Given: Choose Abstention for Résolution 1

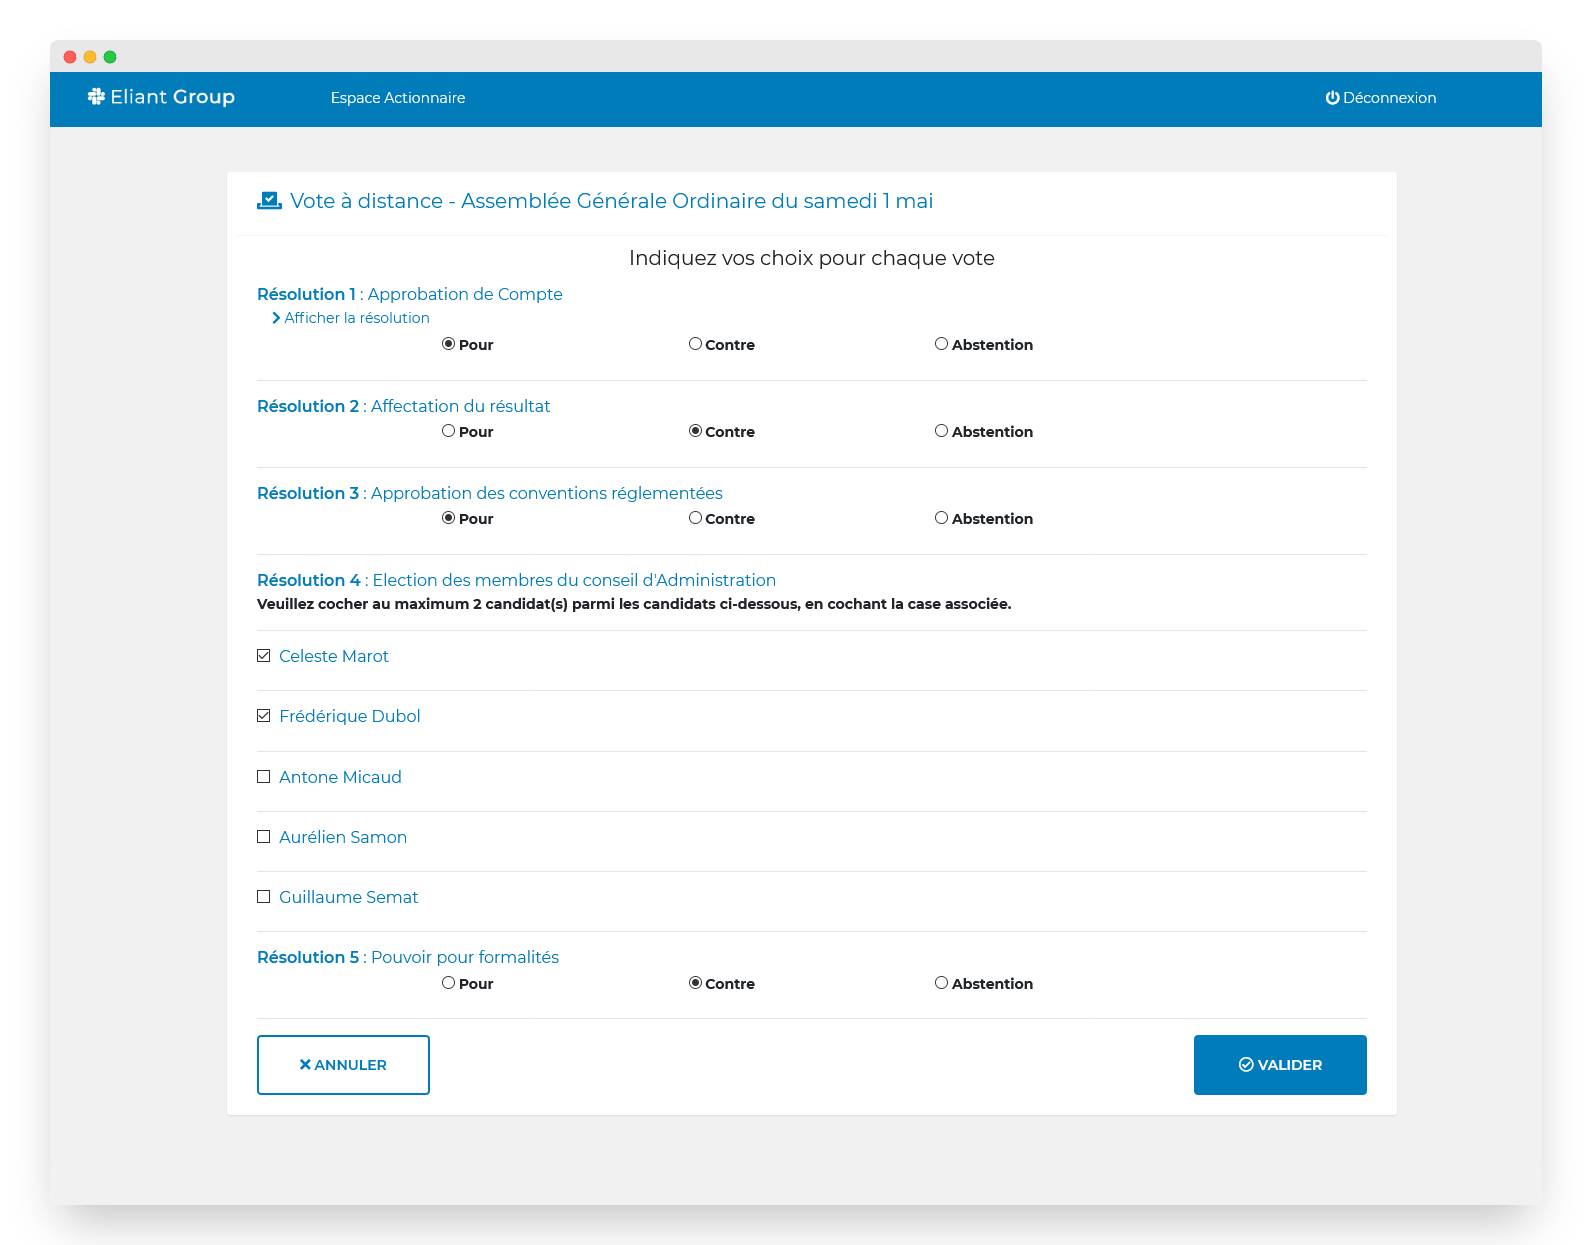Looking at the screenshot, I should (x=941, y=344).
